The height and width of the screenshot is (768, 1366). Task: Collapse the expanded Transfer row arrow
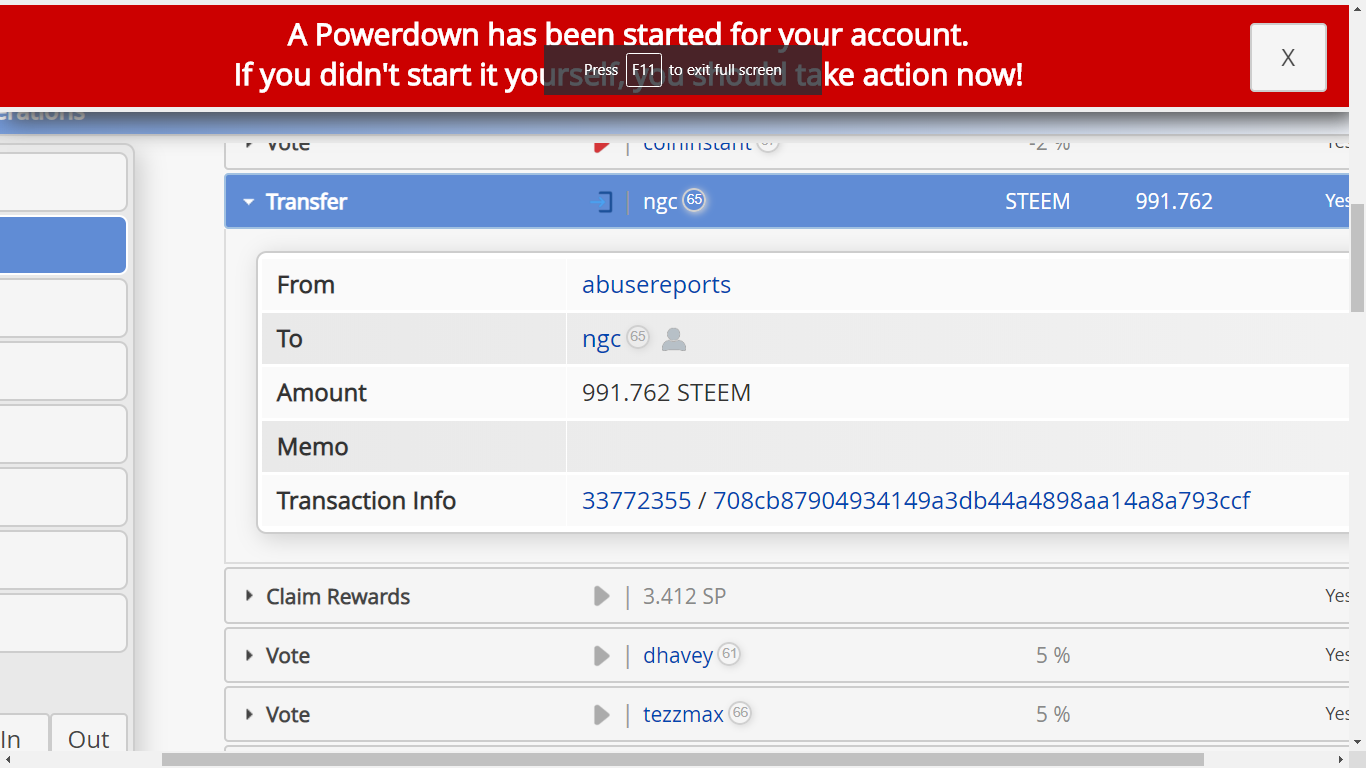click(249, 202)
